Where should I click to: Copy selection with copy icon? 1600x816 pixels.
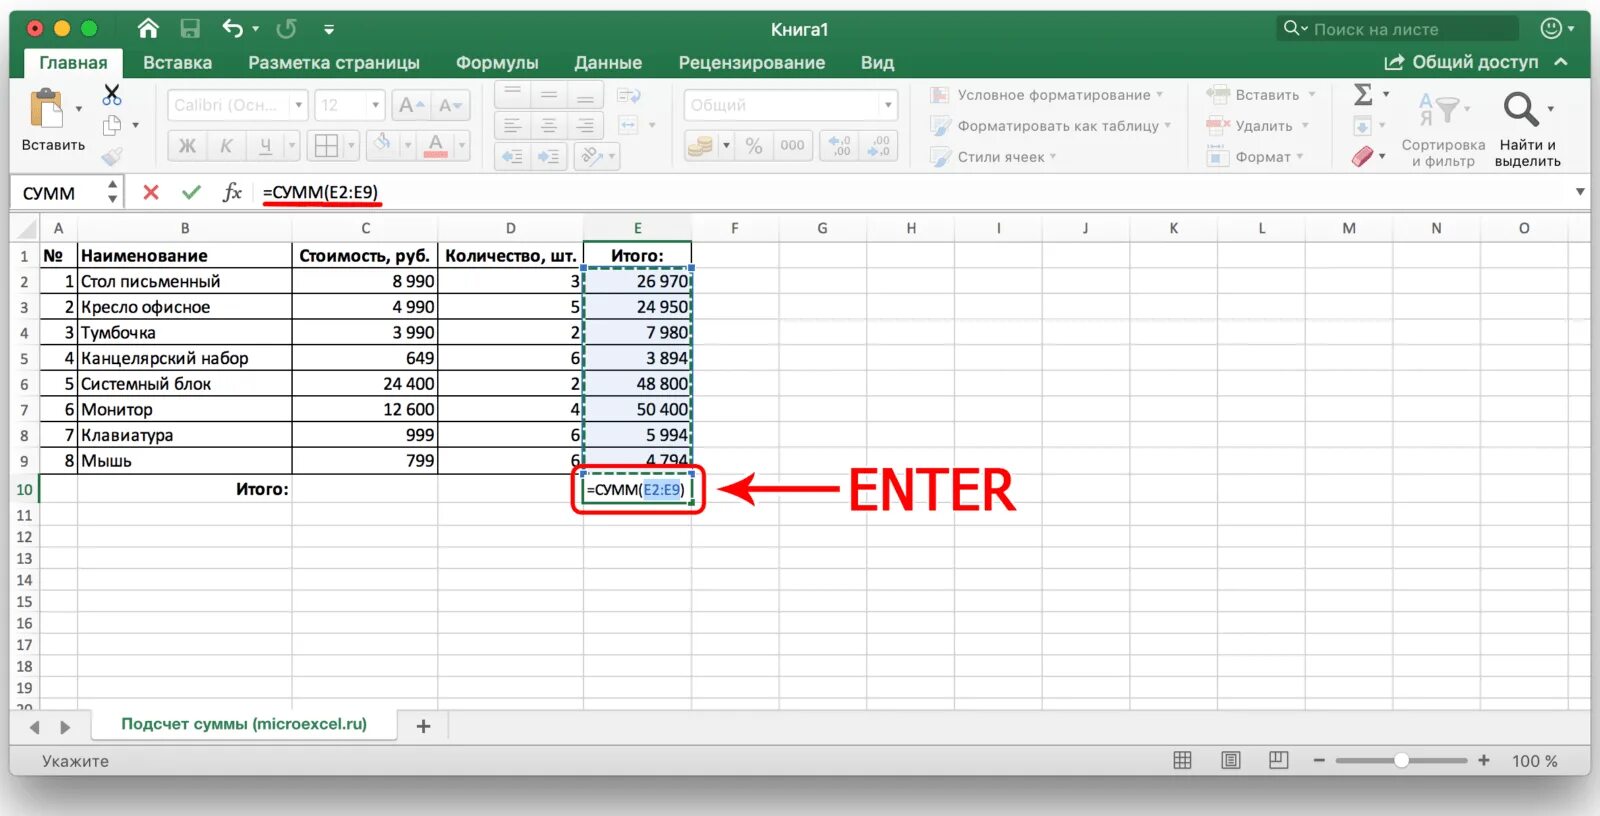112,125
